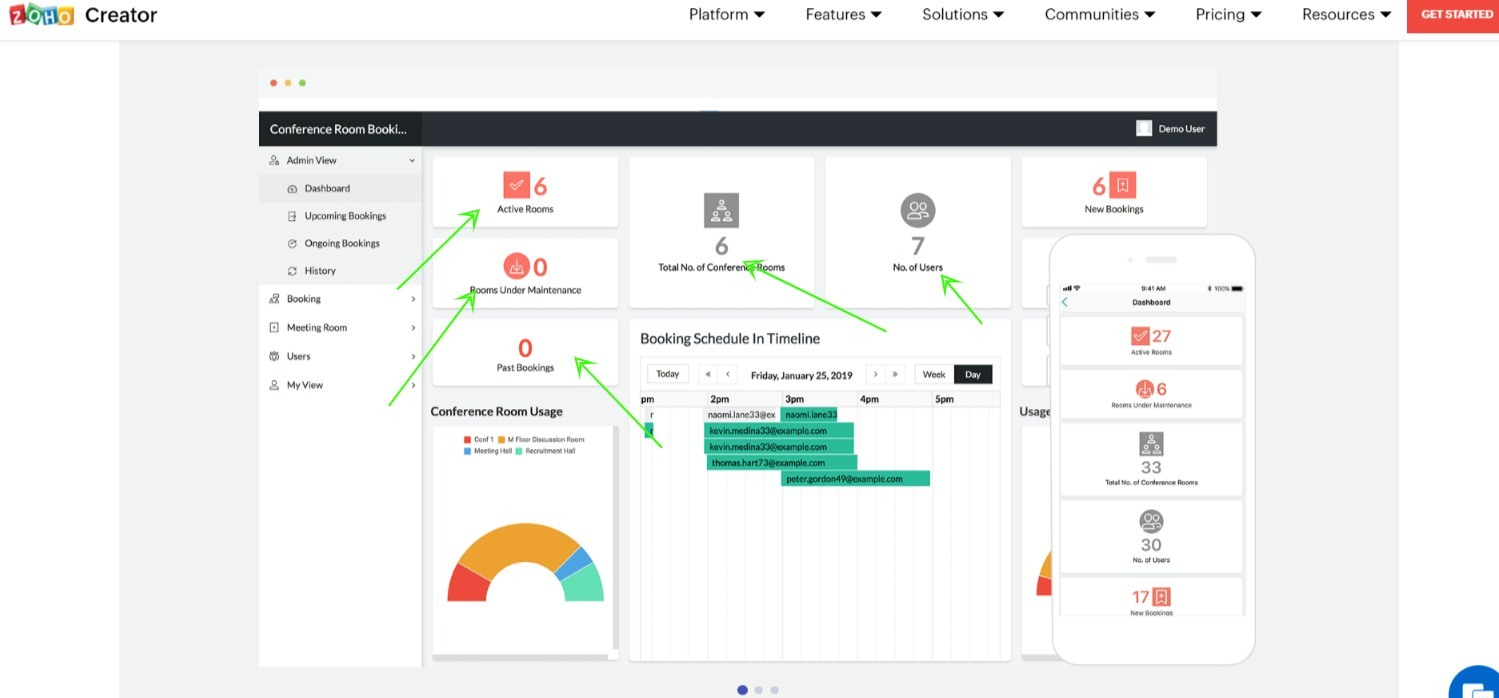The width and height of the screenshot is (1499, 698).
Task: Tap the back arrow on phone Dashboard
Action: coord(1065,302)
